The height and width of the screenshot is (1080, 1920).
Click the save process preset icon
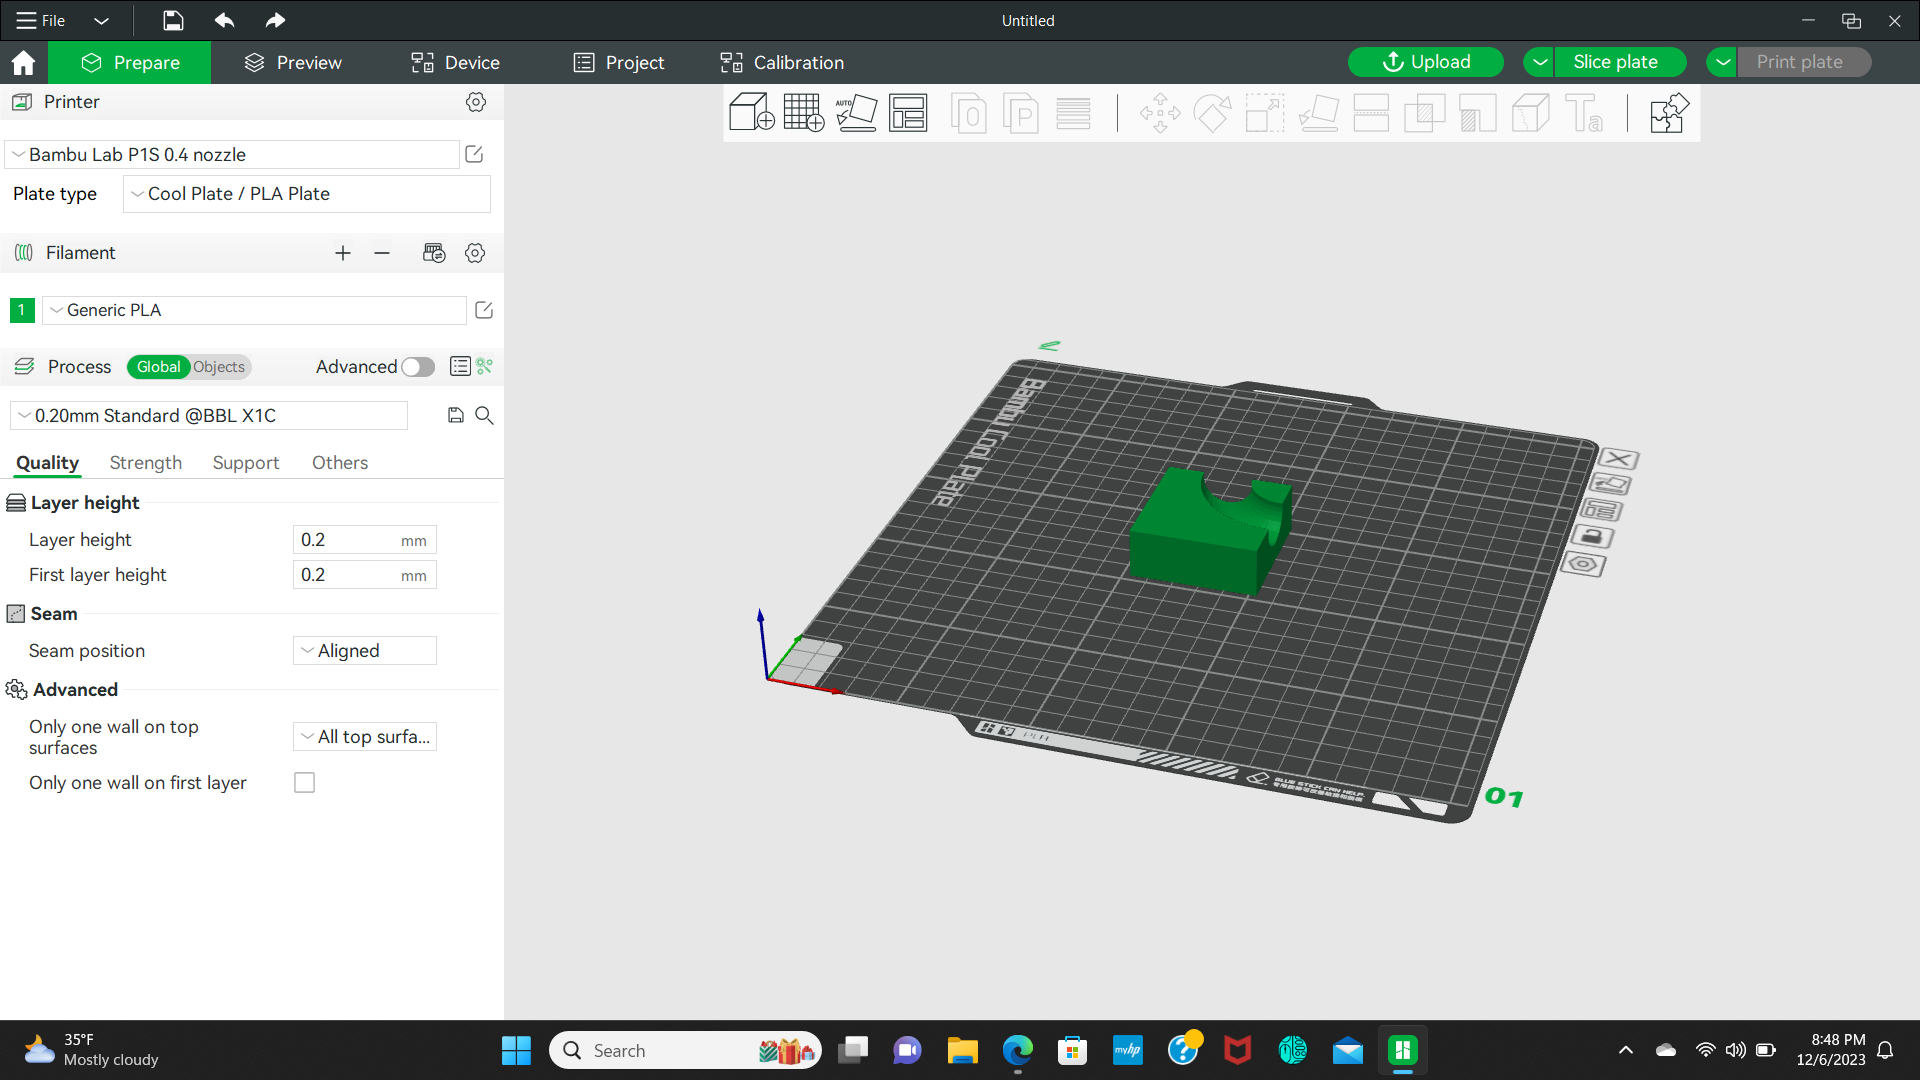(x=456, y=415)
